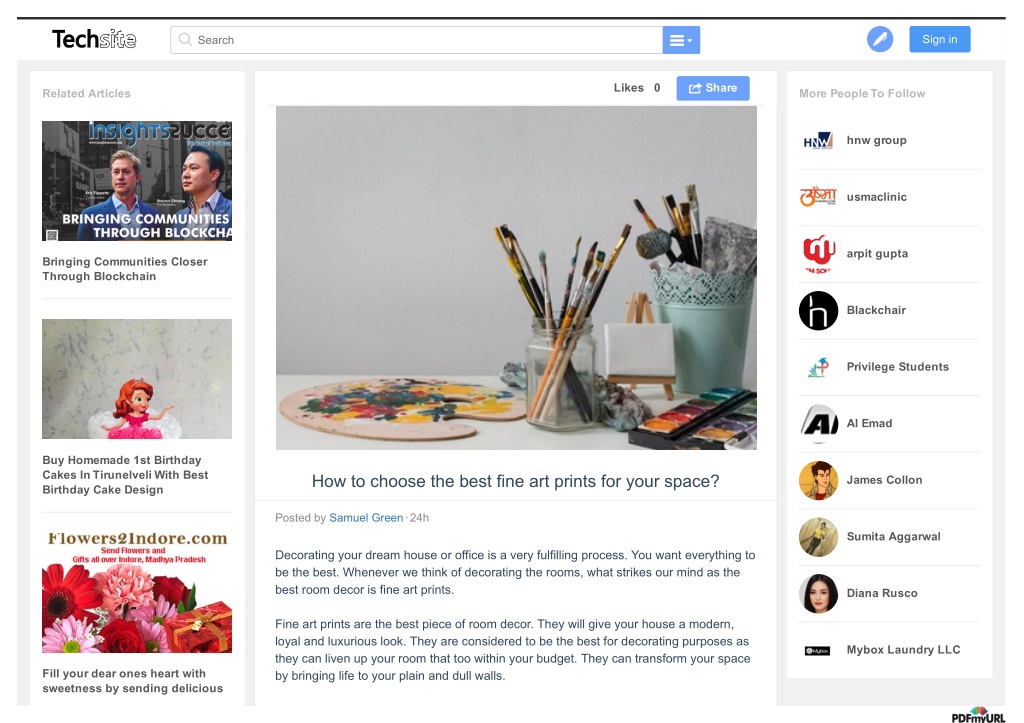Click Diana Rusco's profile photo

coord(818,593)
